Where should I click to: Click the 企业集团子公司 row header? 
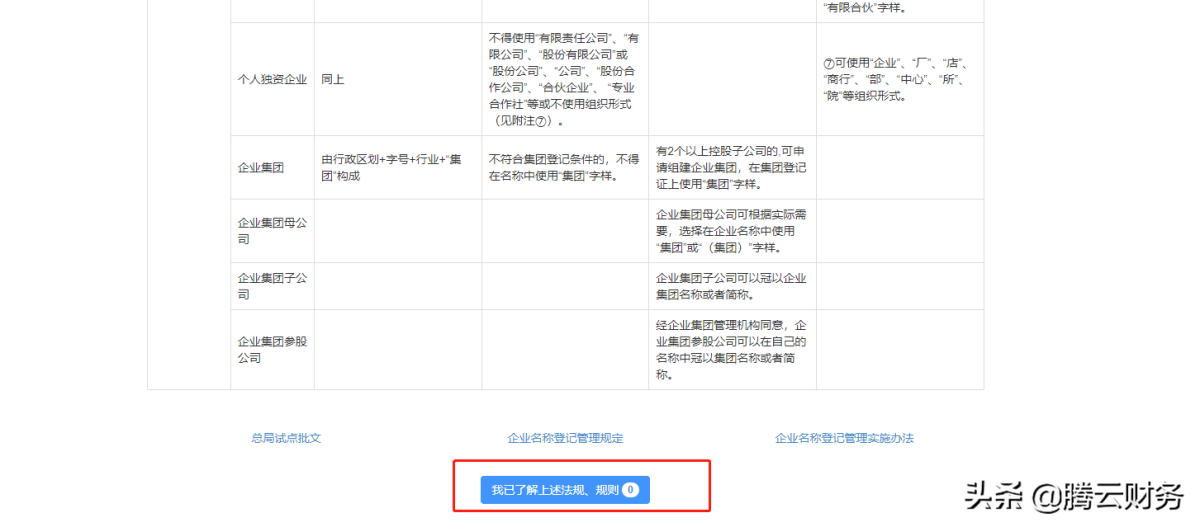click(x=272, y=286)
